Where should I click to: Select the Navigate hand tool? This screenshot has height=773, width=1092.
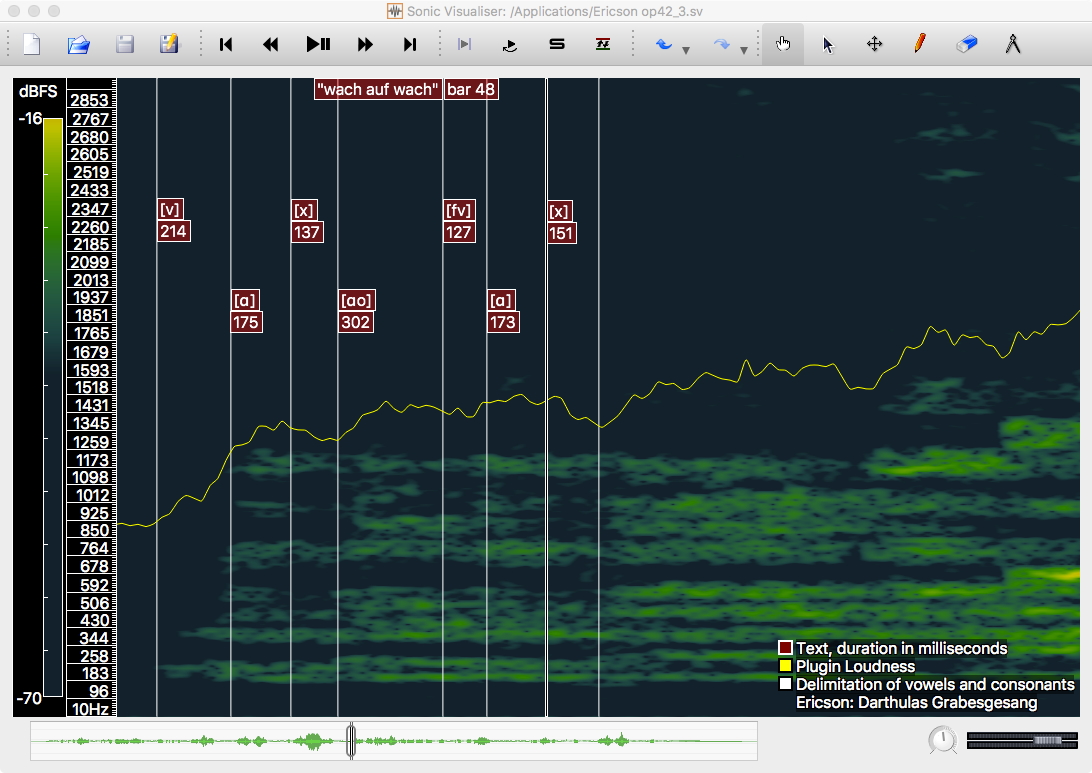click(x=783, y=45)
